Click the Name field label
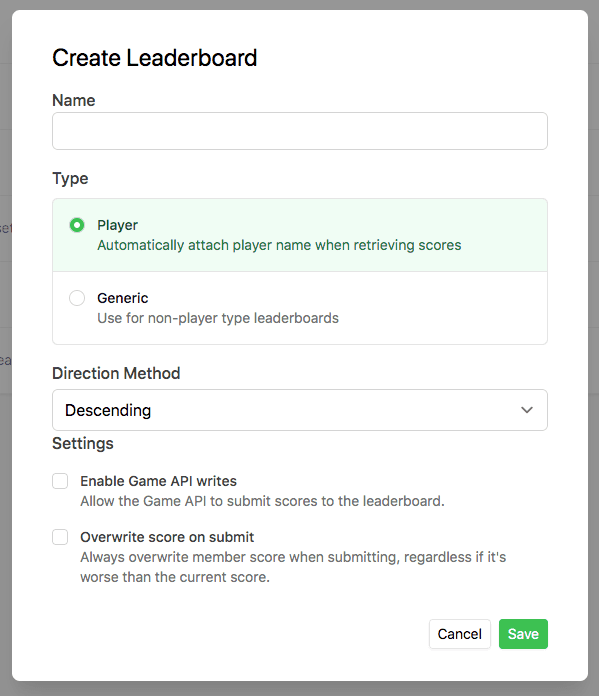The height and width of the screenshot is (696, 599). point(74,100)
